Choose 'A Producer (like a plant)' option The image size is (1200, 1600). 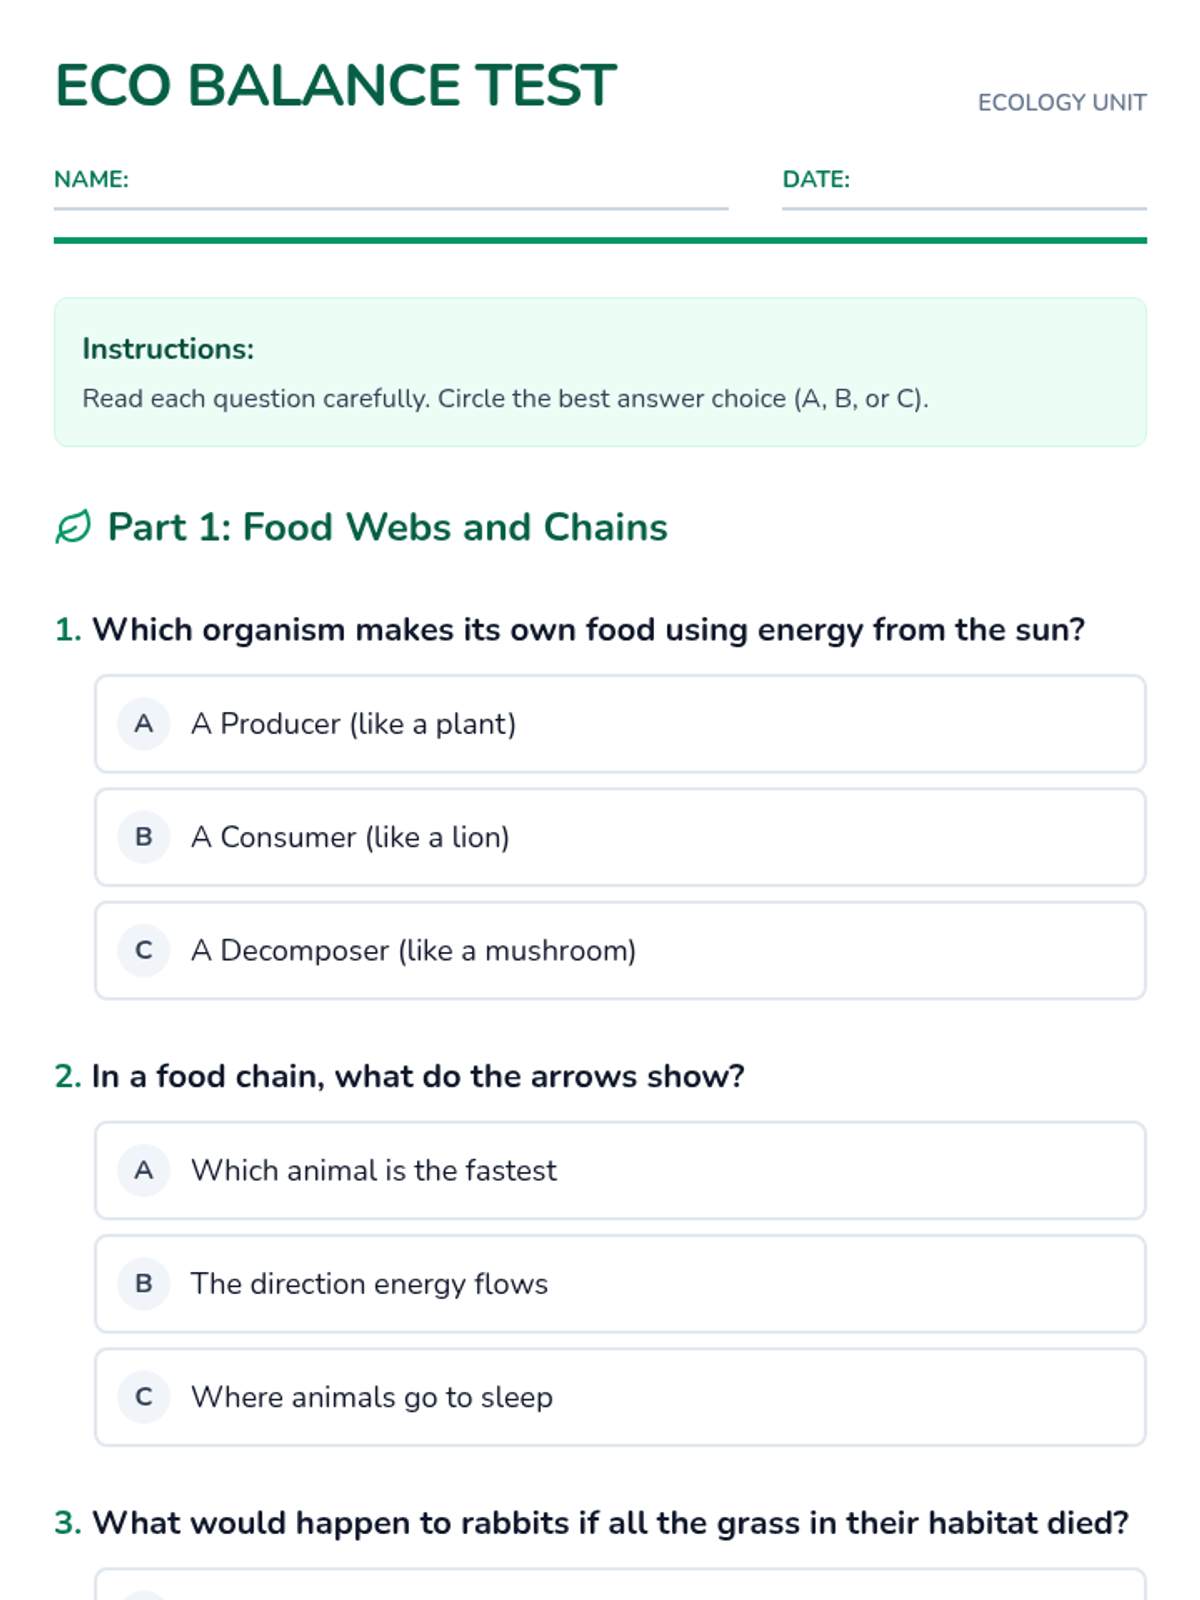coord(620,724)
